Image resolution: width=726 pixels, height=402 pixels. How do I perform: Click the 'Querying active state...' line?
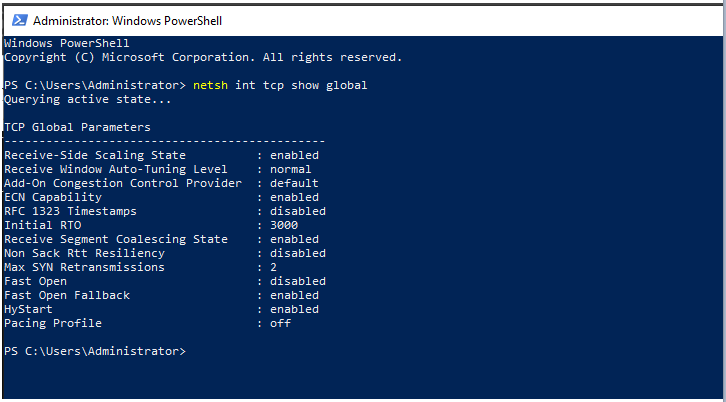[x=88, y=100]
